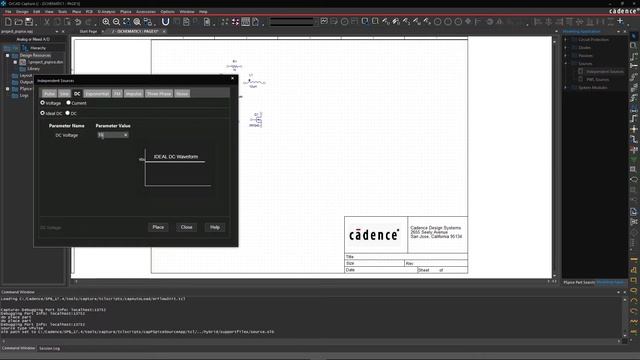Screen dimensions: 640x360
Task: Select the Voltage radio button
Action: pos(42,103)
